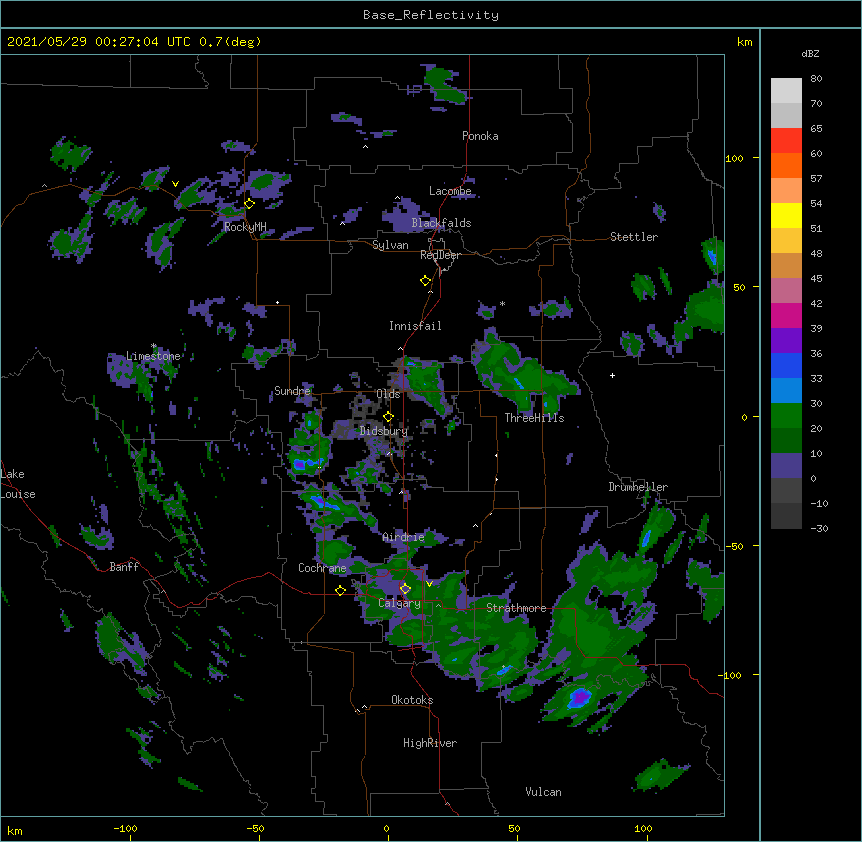Click the Didsbury town label
Image resolution: width=862 pixels, height=842 pixels.
click(x=384, y=431)
